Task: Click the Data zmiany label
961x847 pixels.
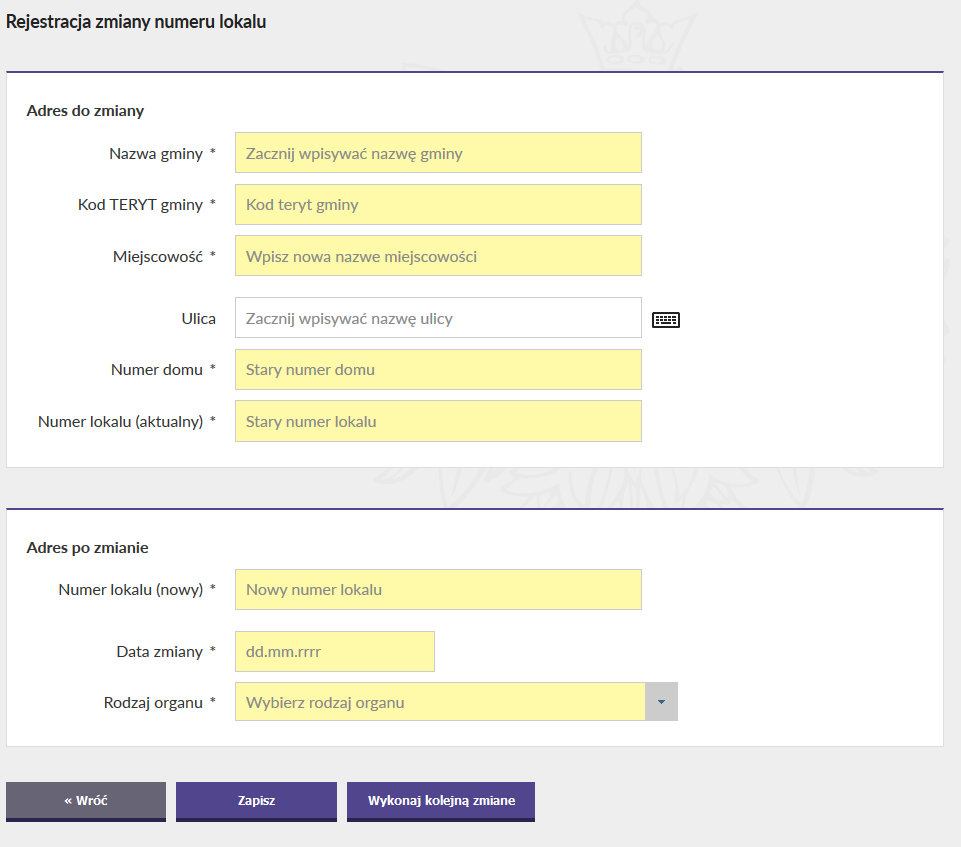Action: coord(159,651)
